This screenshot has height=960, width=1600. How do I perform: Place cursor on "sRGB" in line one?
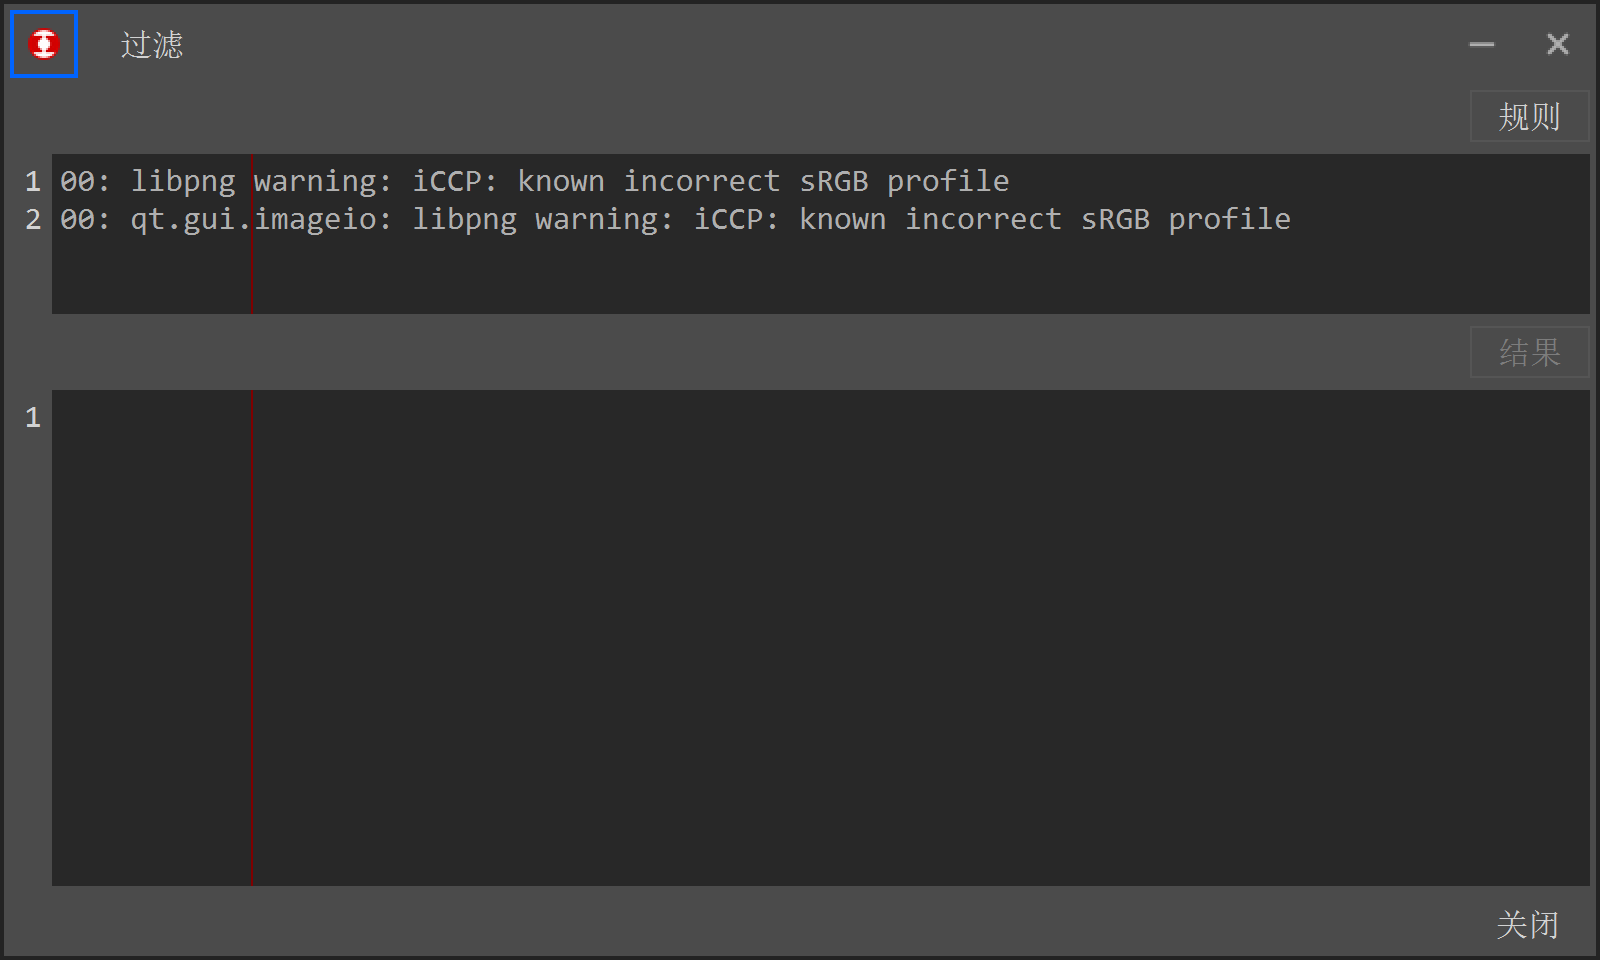click(833, 181)
